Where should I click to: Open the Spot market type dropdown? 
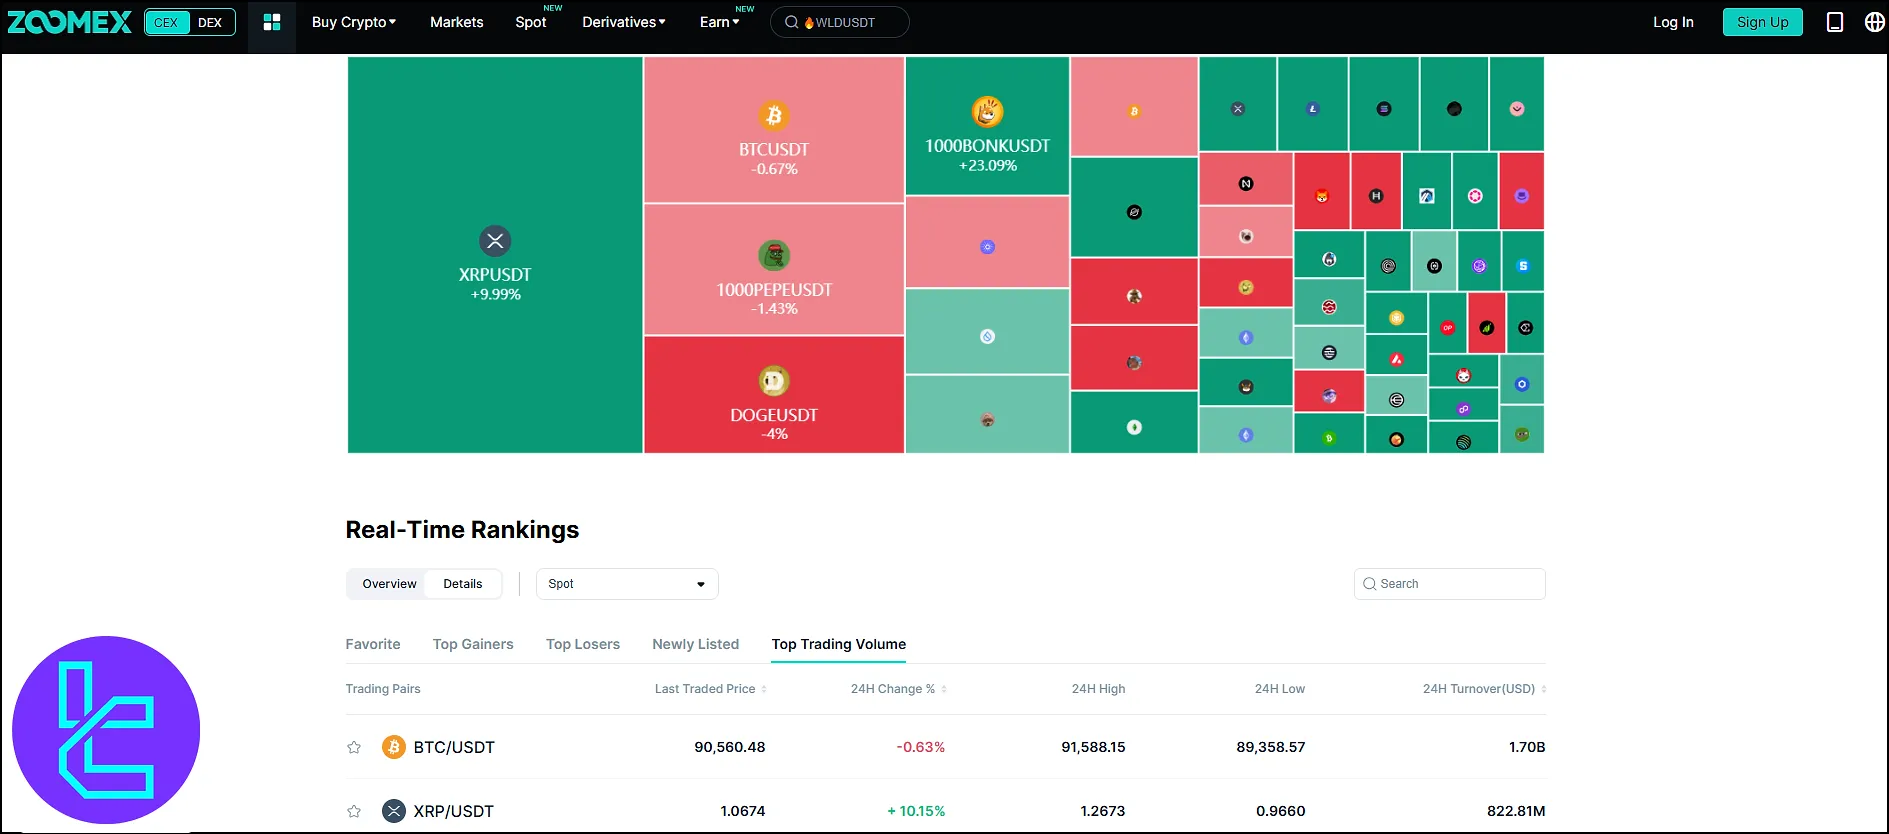click(x=627, y=584)
